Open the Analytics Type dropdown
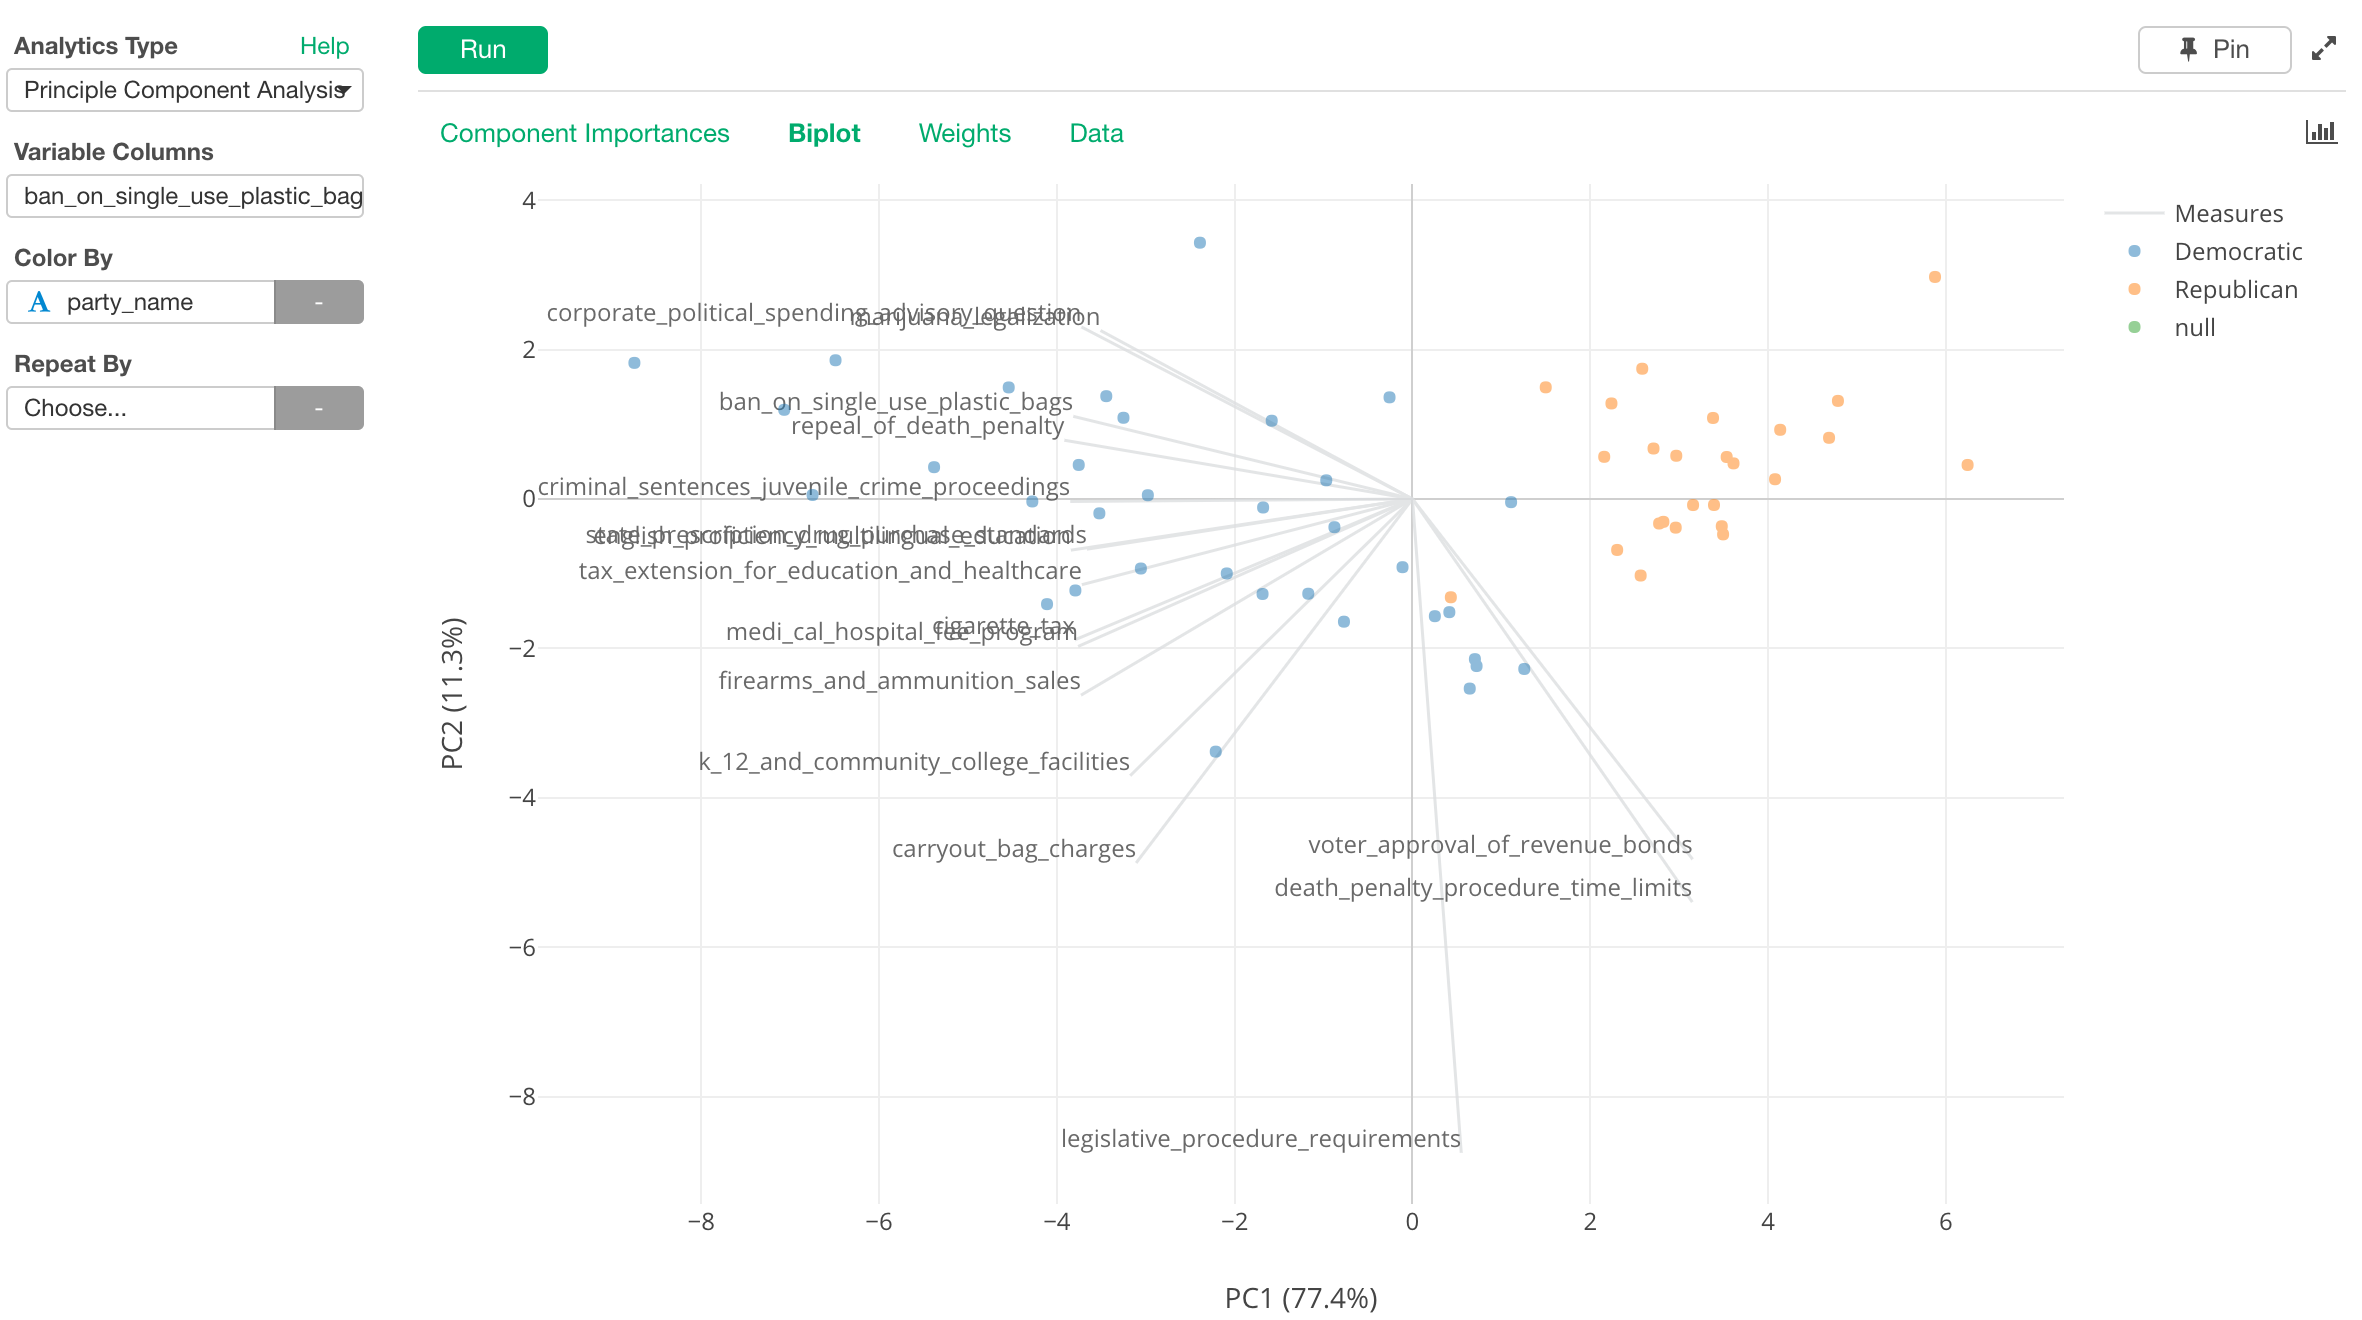Screen dimensions: 2362x1320 (185, 90)
